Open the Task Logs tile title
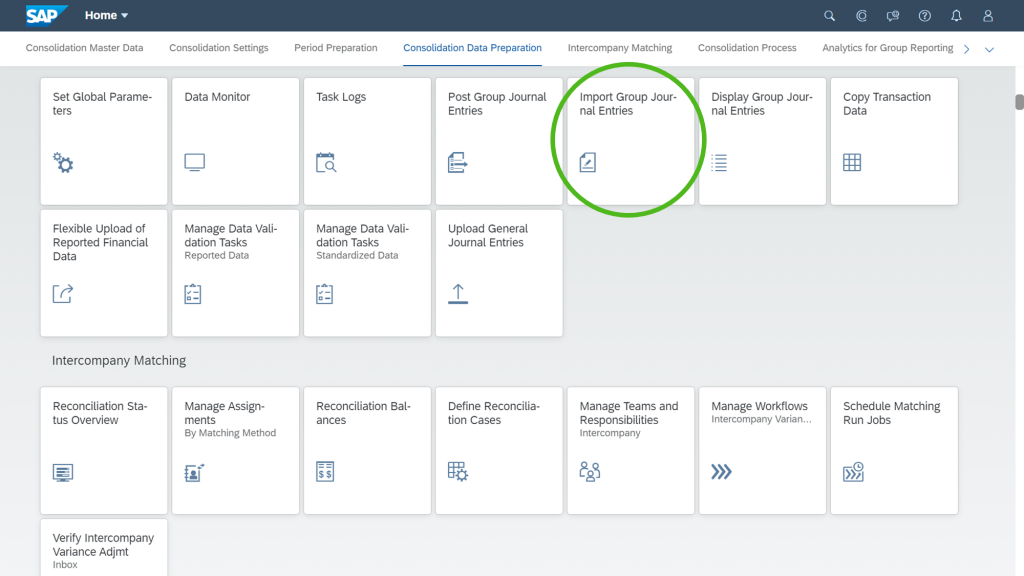 pyautogui.click(x=341, y=97)
